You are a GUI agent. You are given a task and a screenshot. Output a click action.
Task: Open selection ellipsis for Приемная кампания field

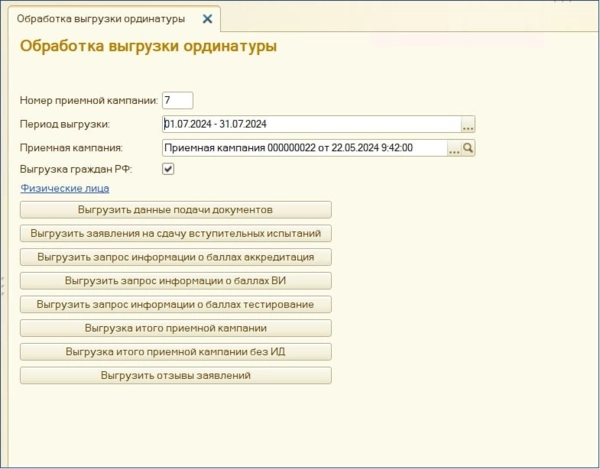click(453, 148)
